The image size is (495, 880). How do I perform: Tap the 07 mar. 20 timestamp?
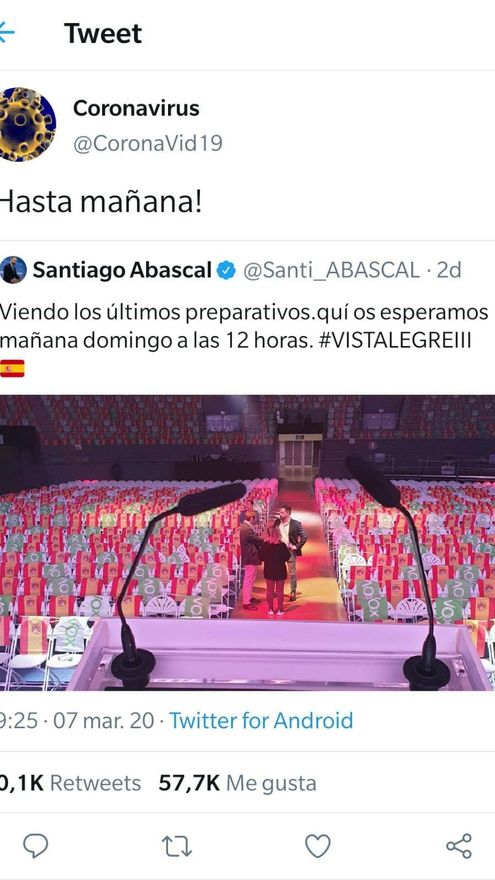pyautogui.click(x=103, y=721)
